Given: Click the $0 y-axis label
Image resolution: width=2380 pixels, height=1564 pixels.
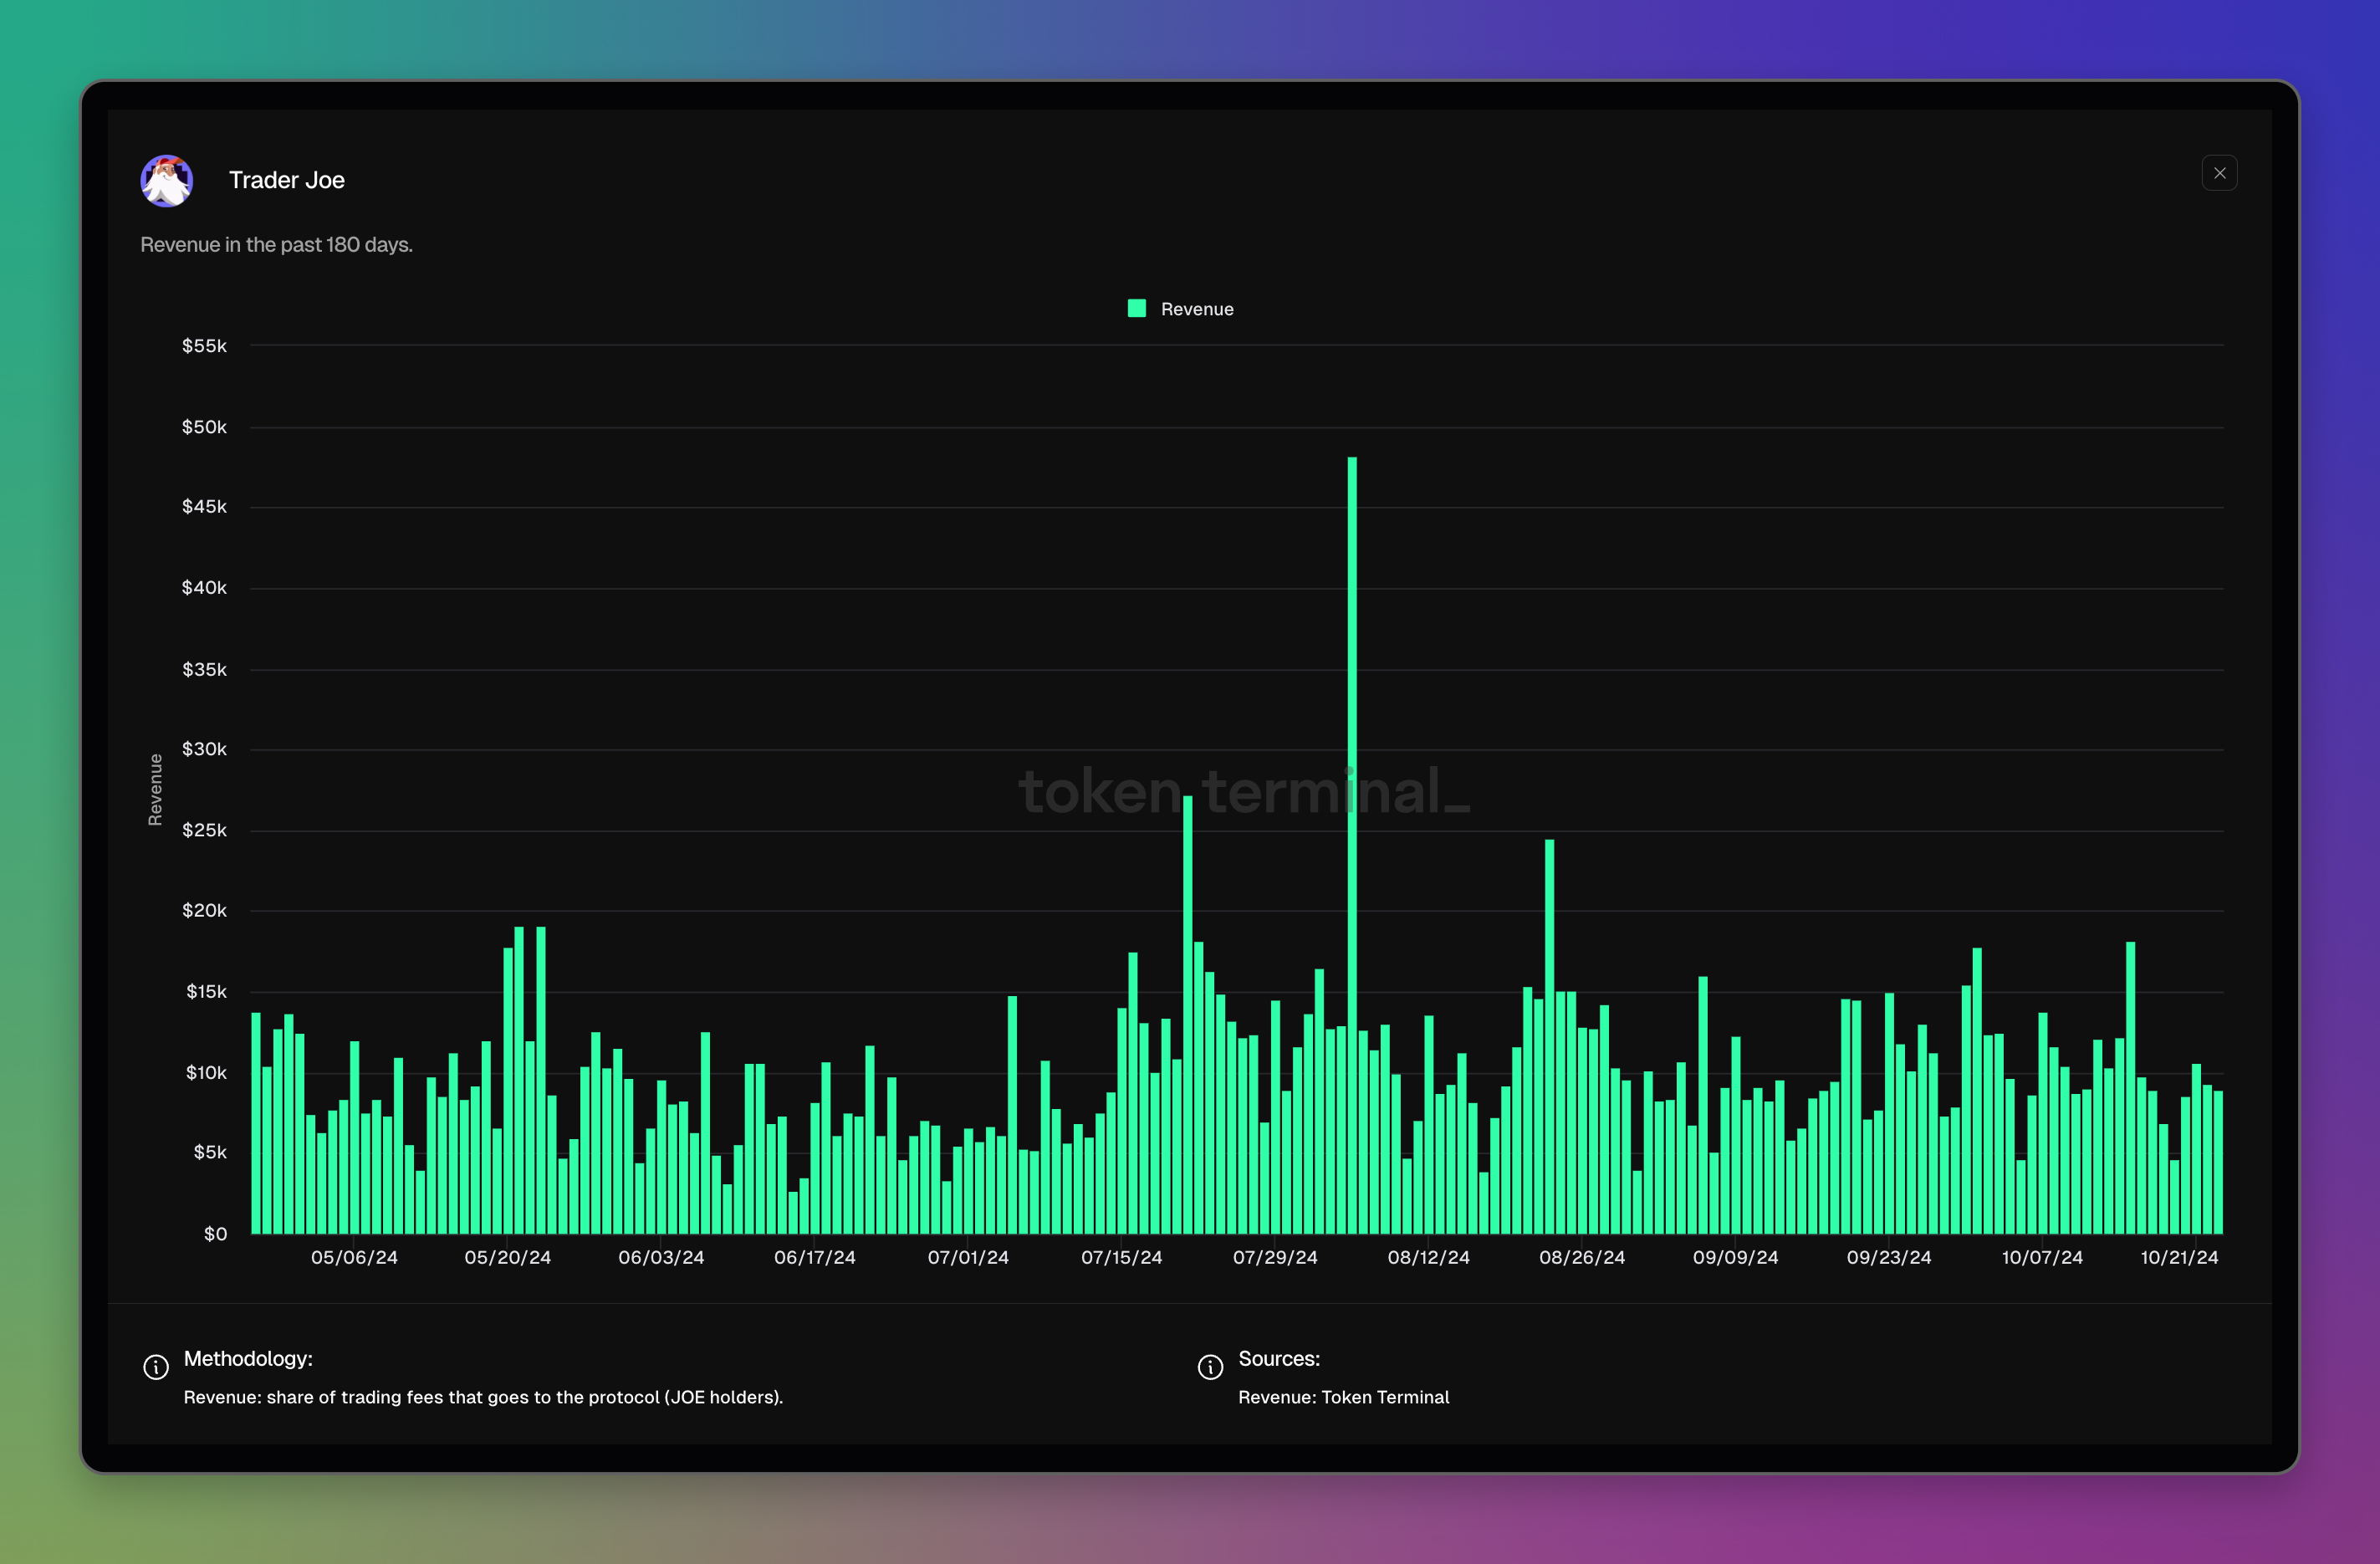Looking at the screenshot, I should [215, 1233].
